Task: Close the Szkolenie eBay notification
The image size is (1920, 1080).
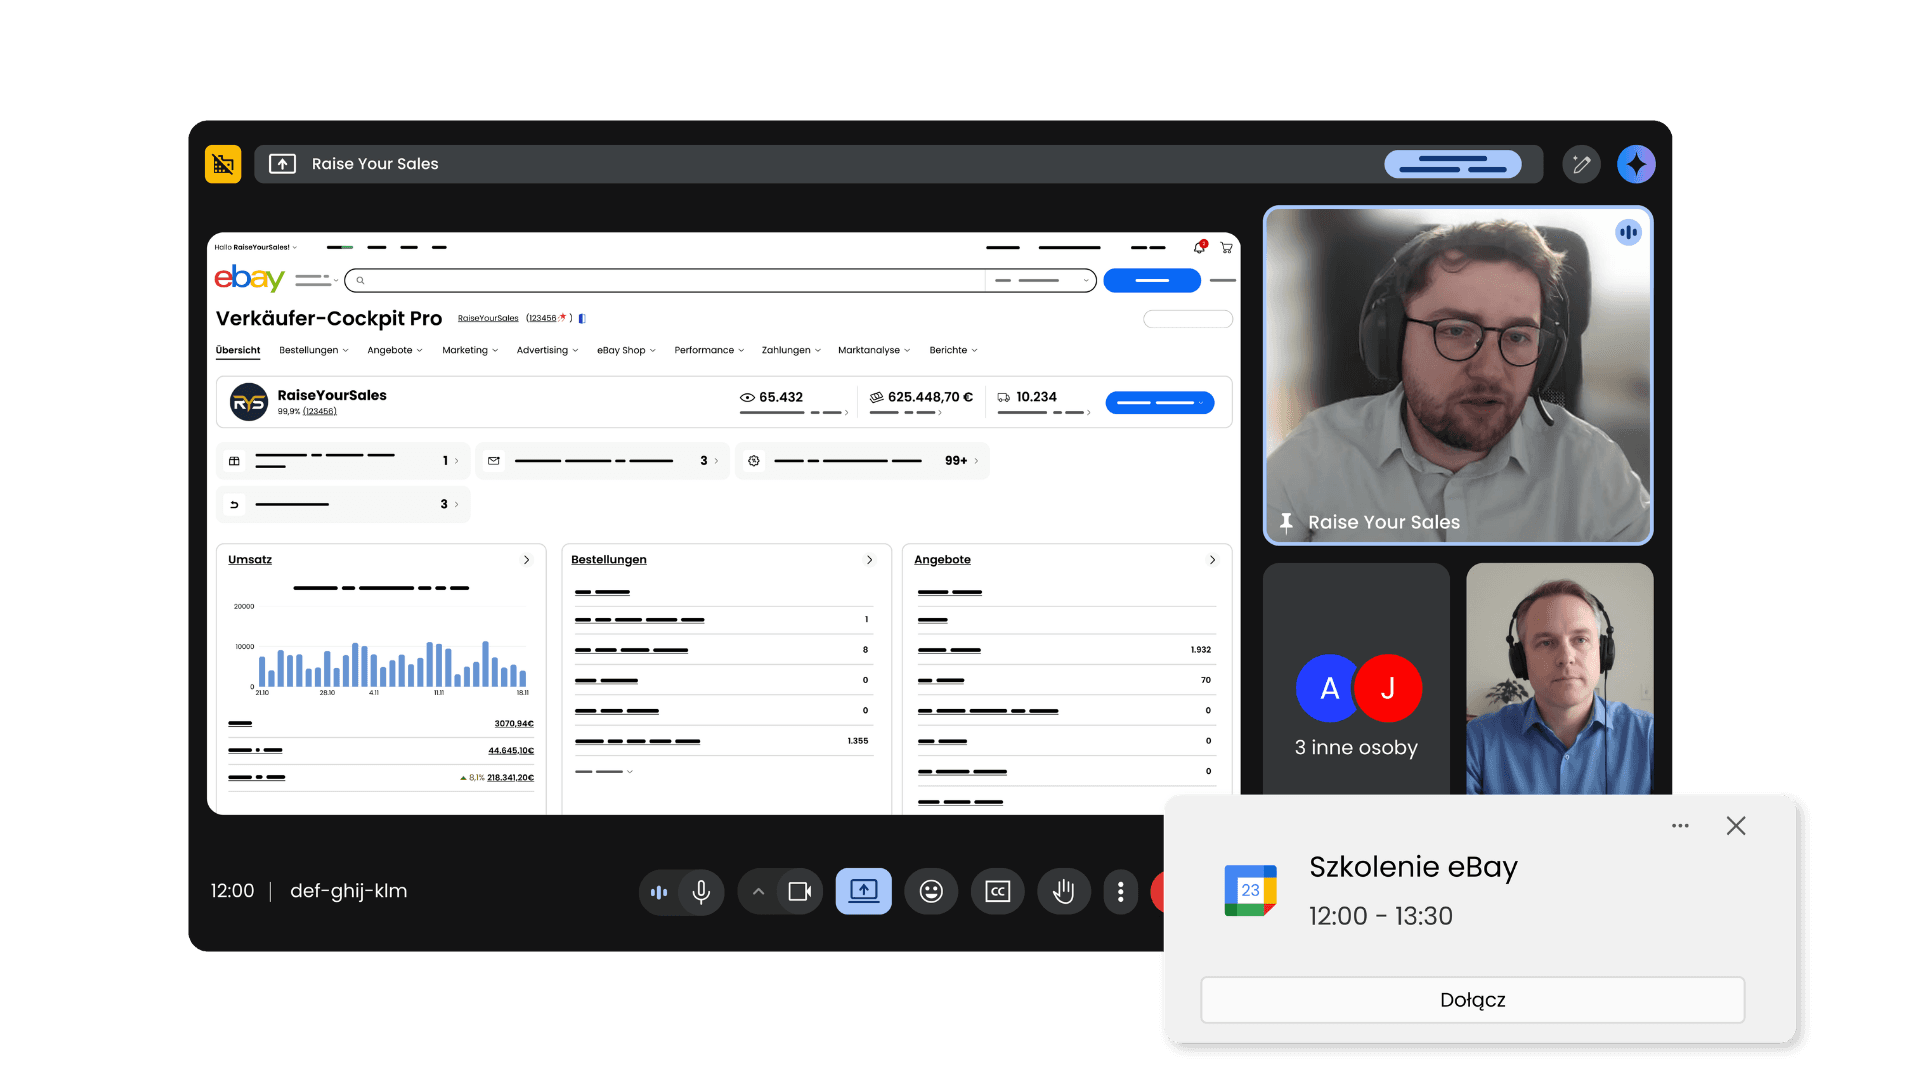Action: (x=1736, y=826)
